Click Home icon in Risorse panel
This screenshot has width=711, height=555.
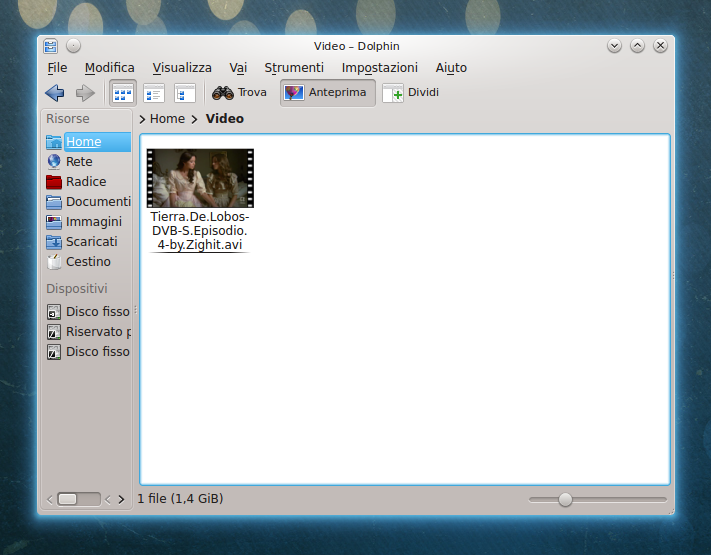pyautogui.click(x=54, y=142)
